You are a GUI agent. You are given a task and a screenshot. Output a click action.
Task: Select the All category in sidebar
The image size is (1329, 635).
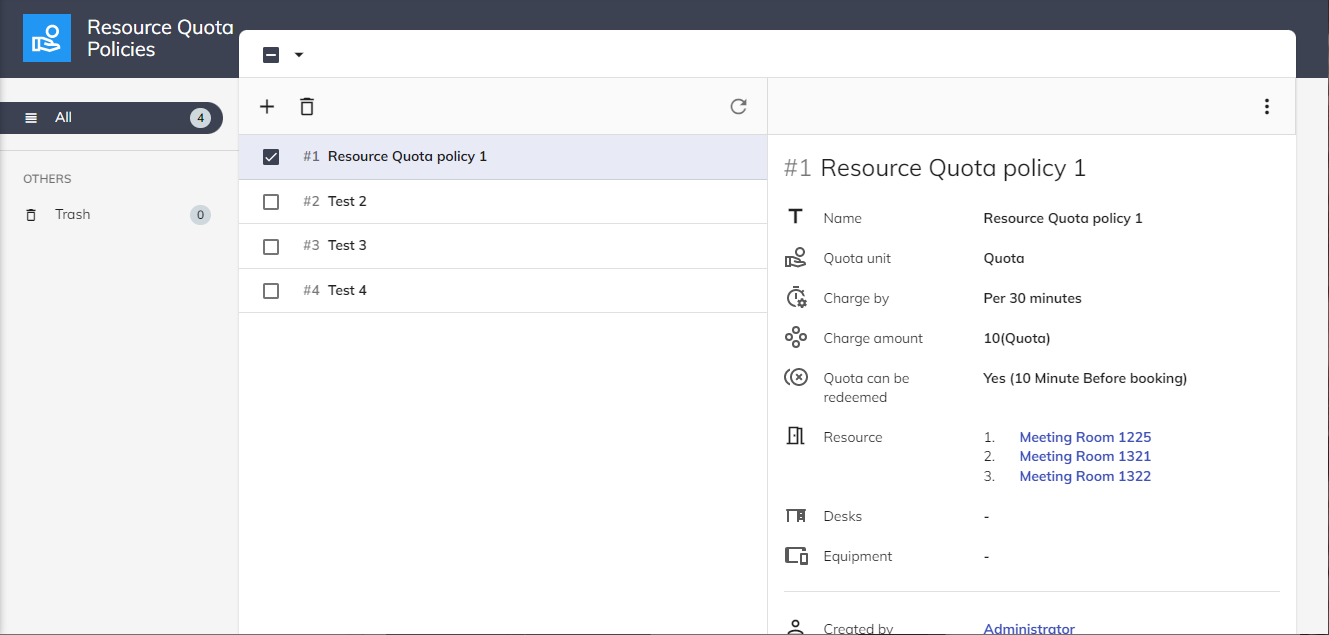[64, 118]
